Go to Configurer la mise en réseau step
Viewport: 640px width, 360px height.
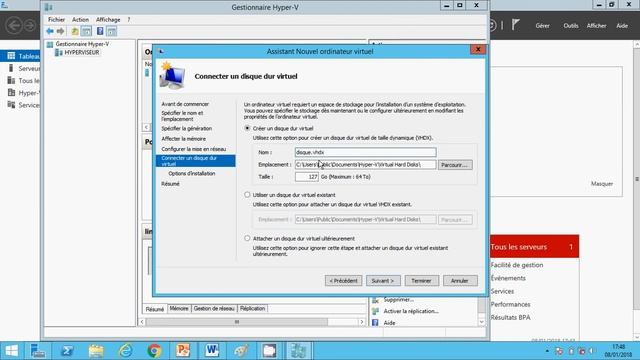coord(193,149)
